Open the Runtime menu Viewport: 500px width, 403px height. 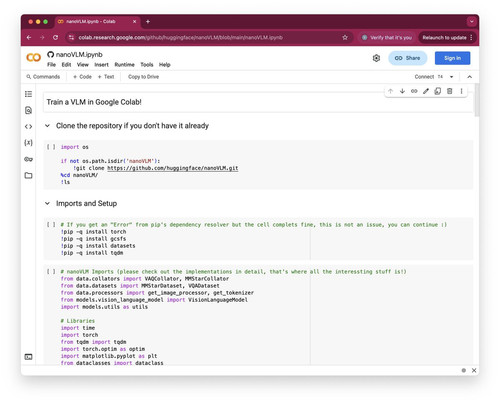tap(125, 65)
